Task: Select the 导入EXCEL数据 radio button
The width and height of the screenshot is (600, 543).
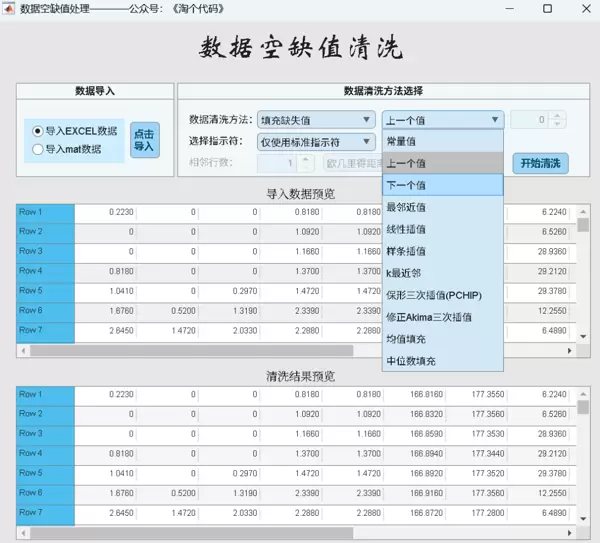Action: 38,131
